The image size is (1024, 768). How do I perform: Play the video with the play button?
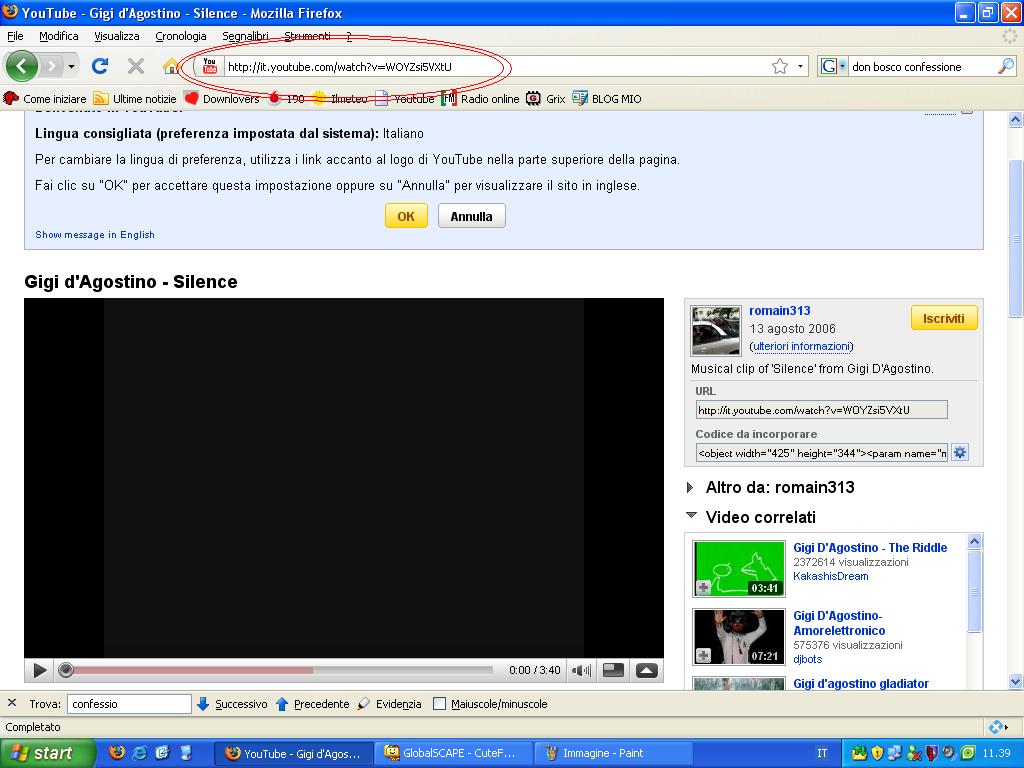[x=40, y=670]
